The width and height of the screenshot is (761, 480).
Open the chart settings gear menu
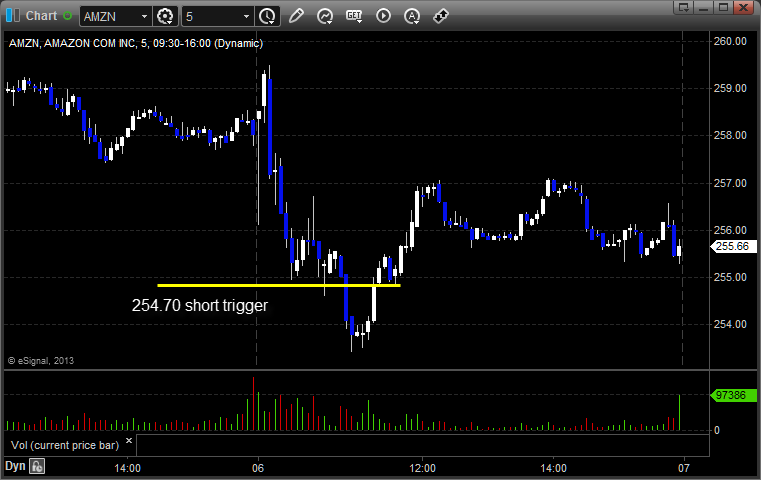165,17
